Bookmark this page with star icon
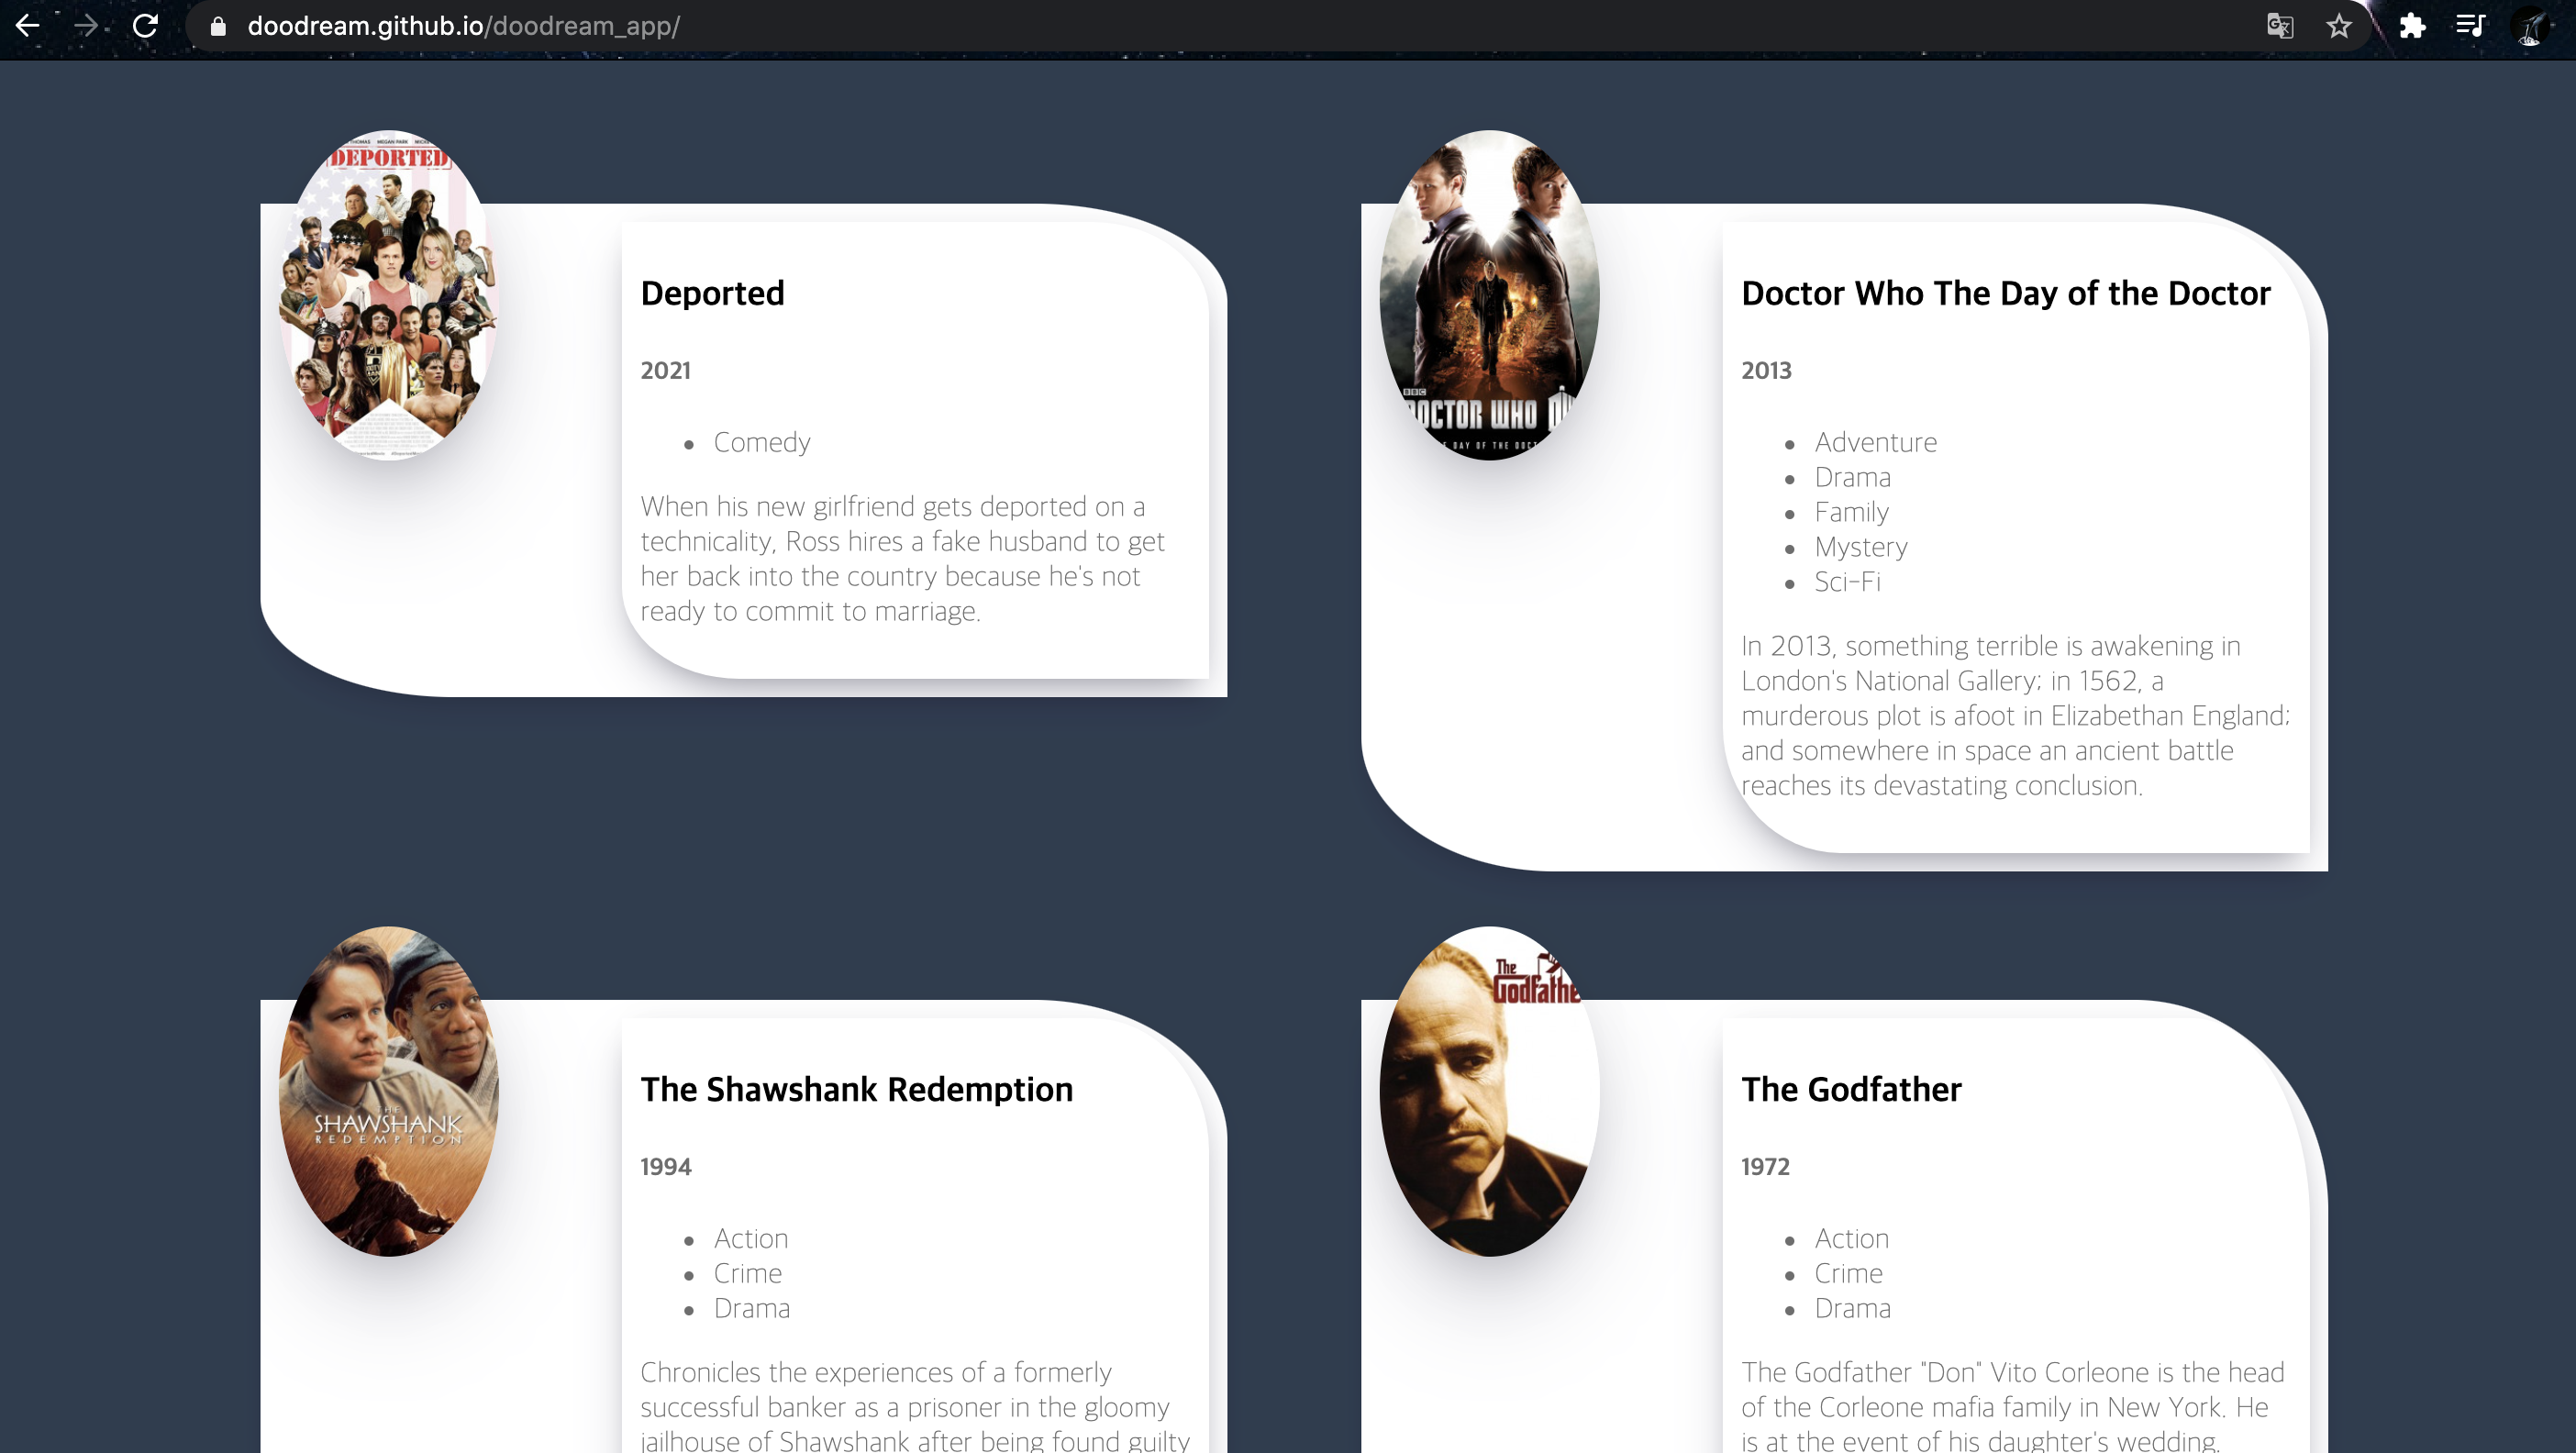The height and width of the screenshot is (1453, 2576). pyautogui.click(x=2338, y=26)
